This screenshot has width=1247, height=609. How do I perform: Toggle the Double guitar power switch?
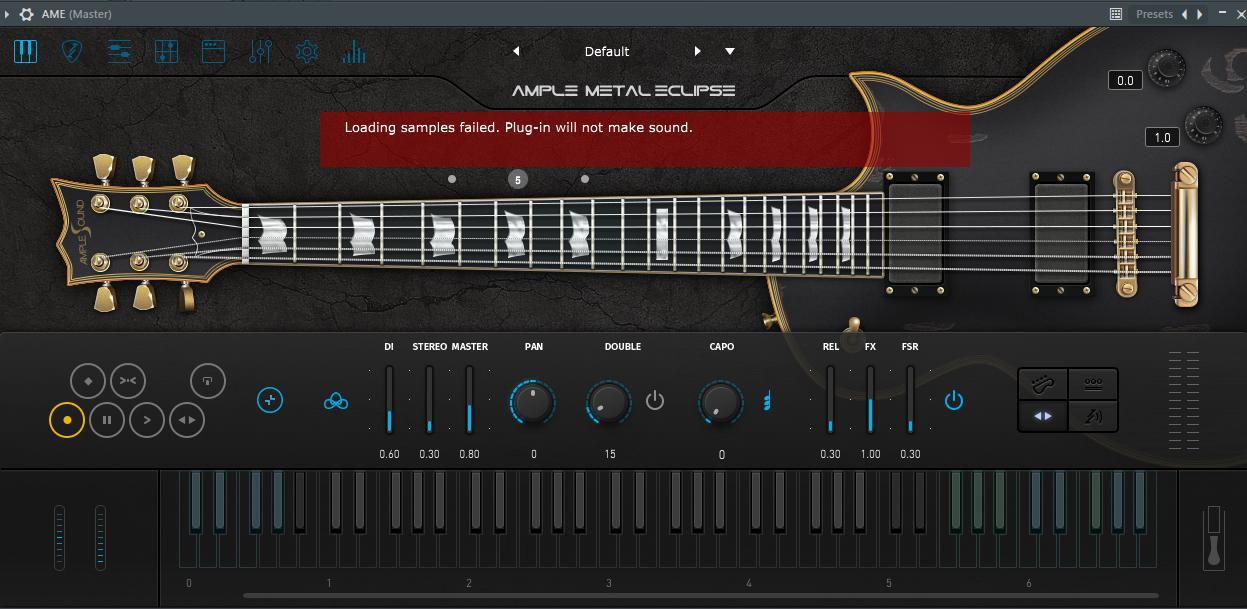pyautogui.click(x=655, y=401)
